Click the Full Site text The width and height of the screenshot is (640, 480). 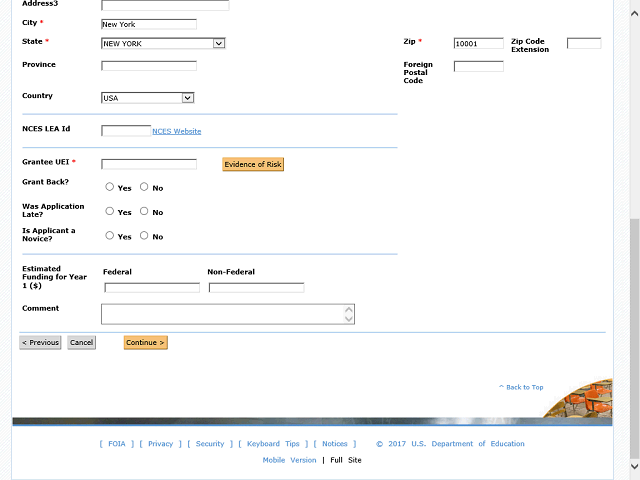coord(346,460)
